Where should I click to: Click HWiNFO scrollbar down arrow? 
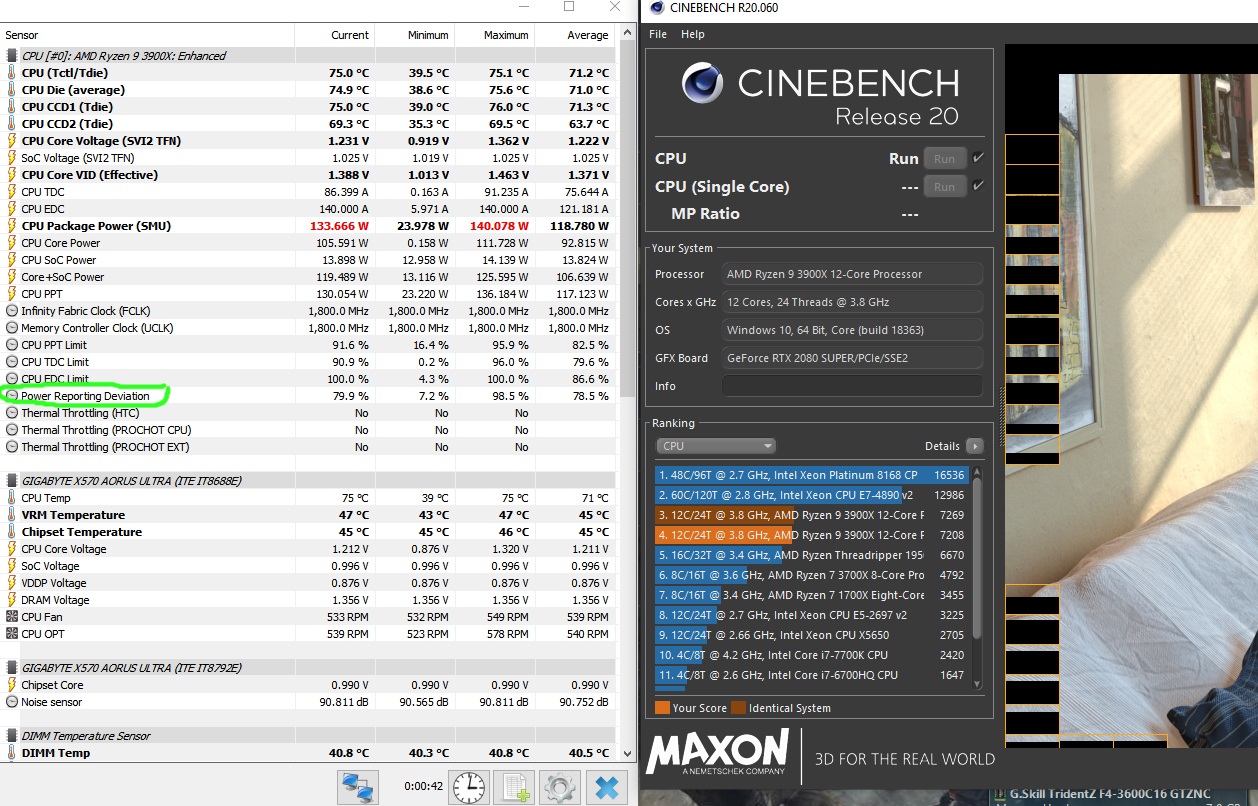click(627, 754)
